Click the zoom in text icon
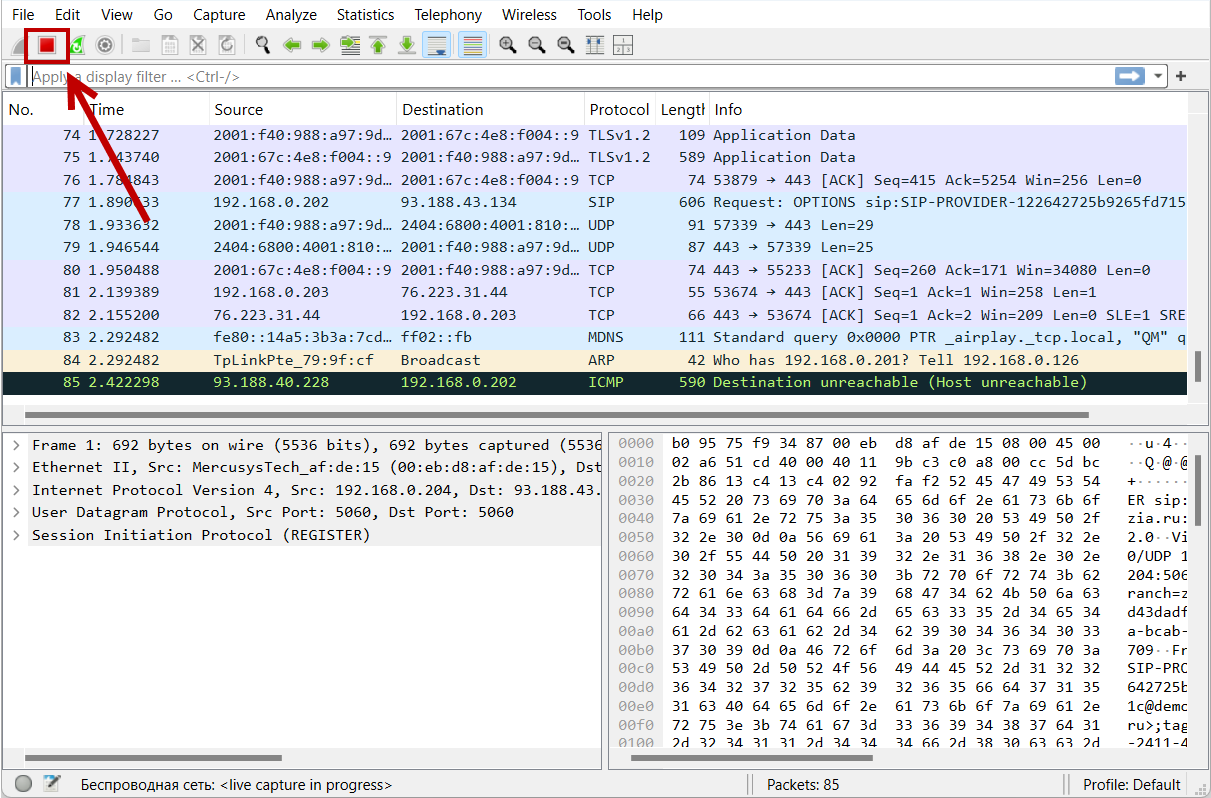Screen dimensions: 1211x798 (x=508, y=45)
